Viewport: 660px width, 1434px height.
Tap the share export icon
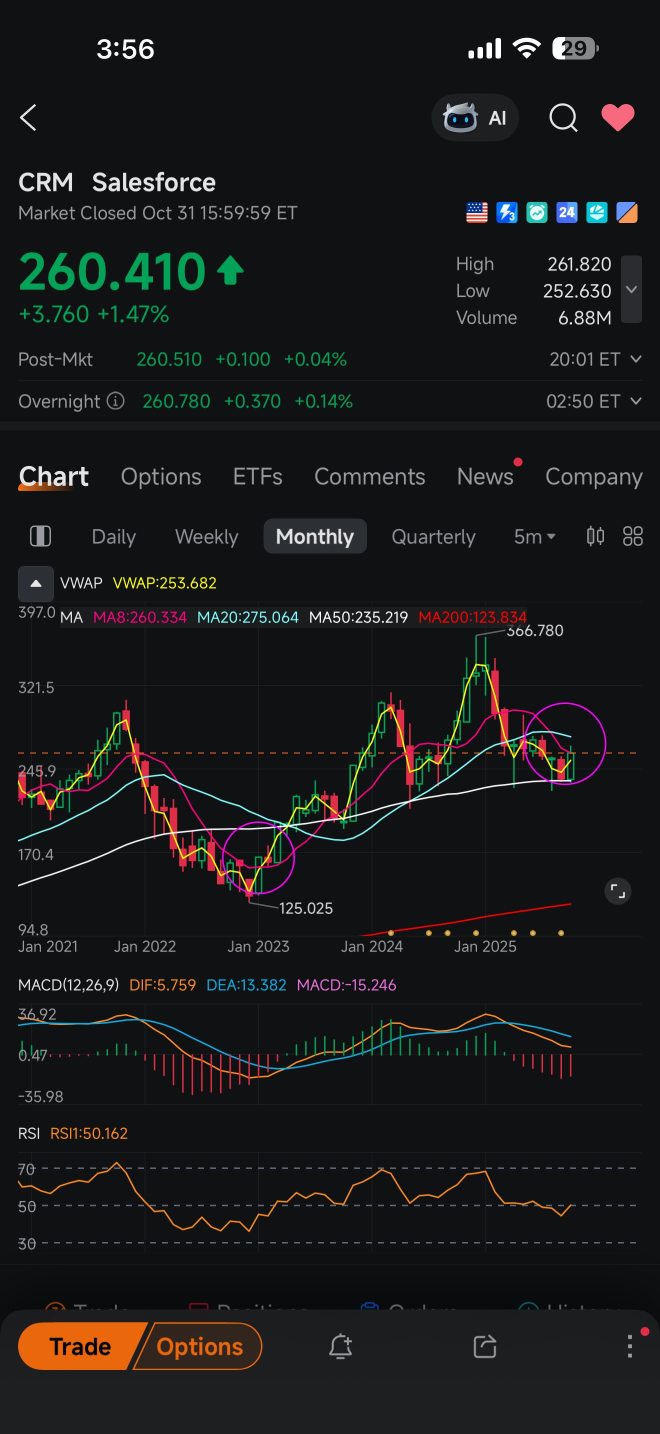(x=485, y=1346)
